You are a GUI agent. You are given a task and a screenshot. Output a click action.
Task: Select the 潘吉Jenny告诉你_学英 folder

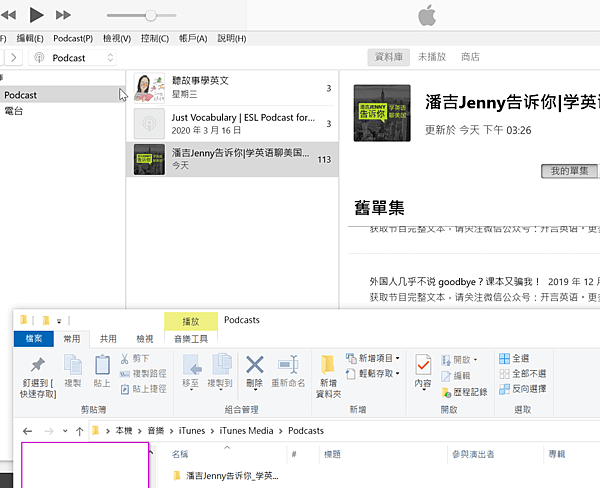point(226,476)
